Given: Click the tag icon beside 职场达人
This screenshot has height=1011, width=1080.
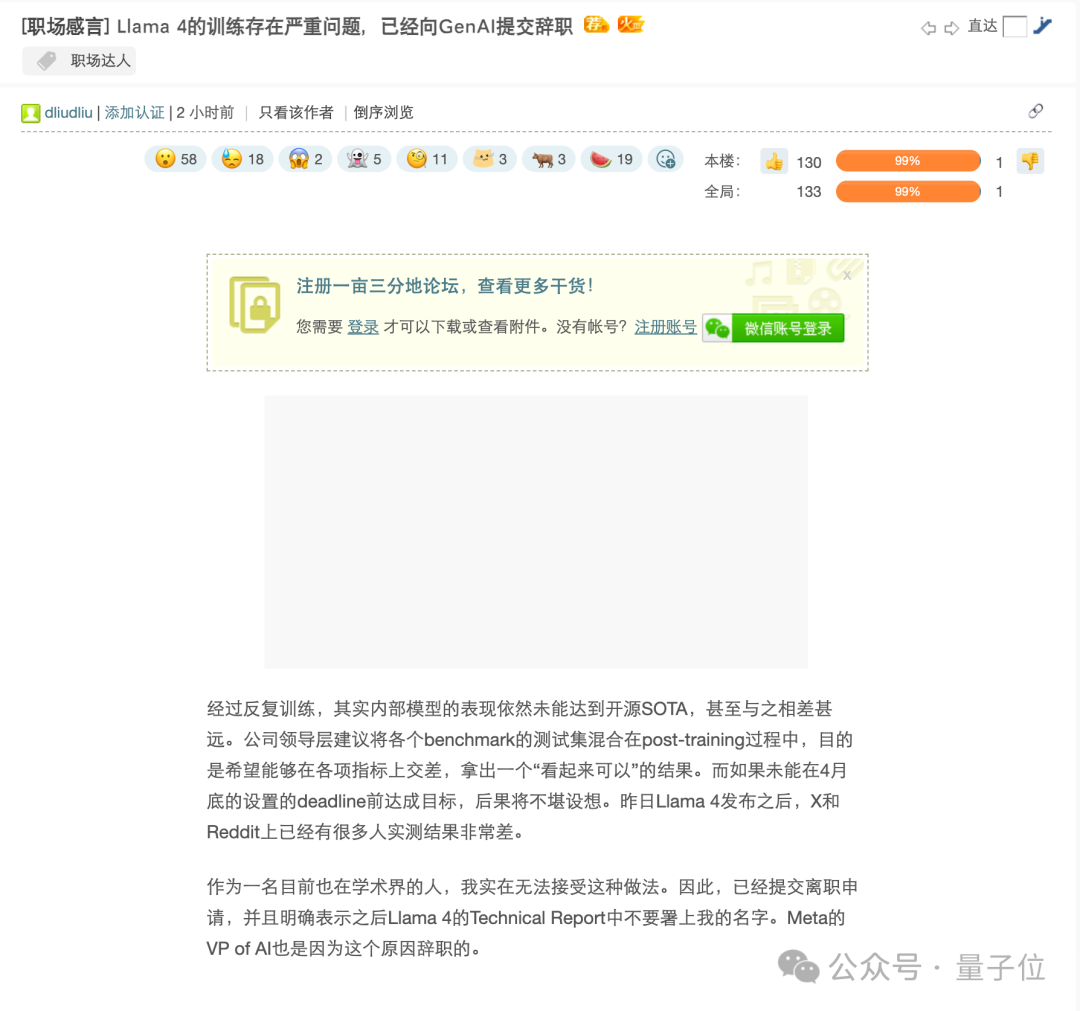Looking at the screenshot, I should point(46,61).
